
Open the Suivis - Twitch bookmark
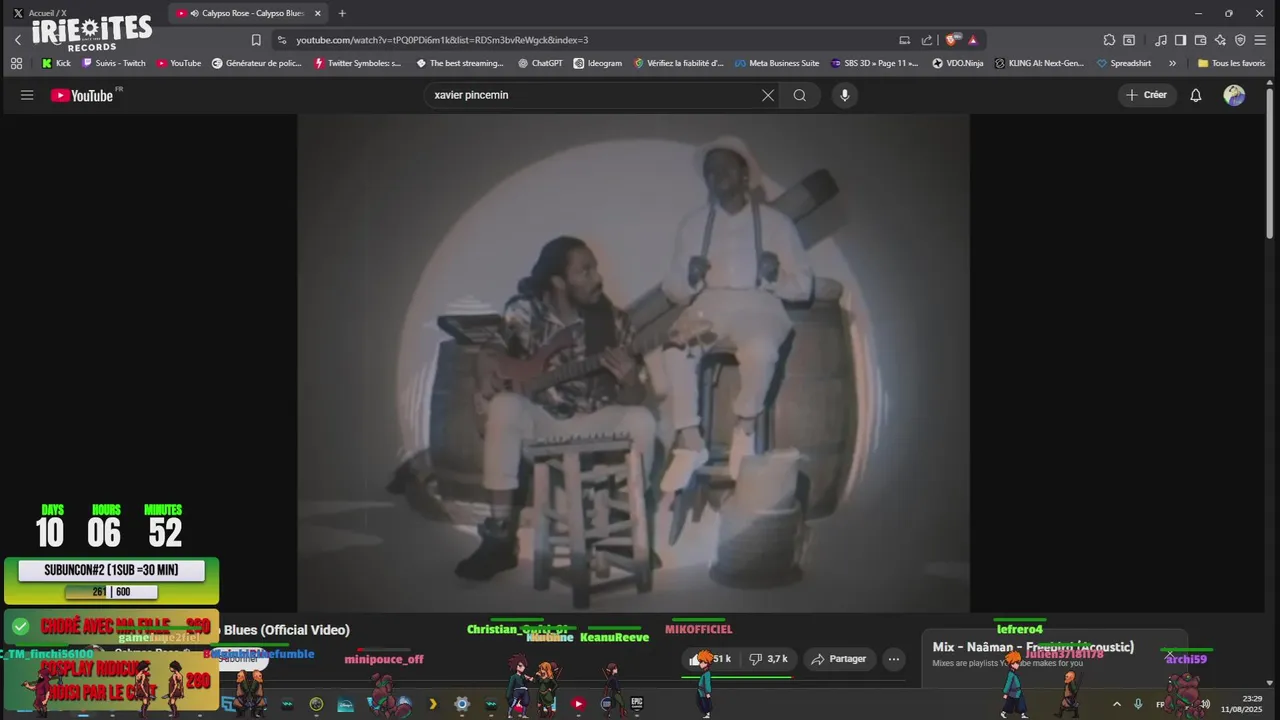(113, 63)
